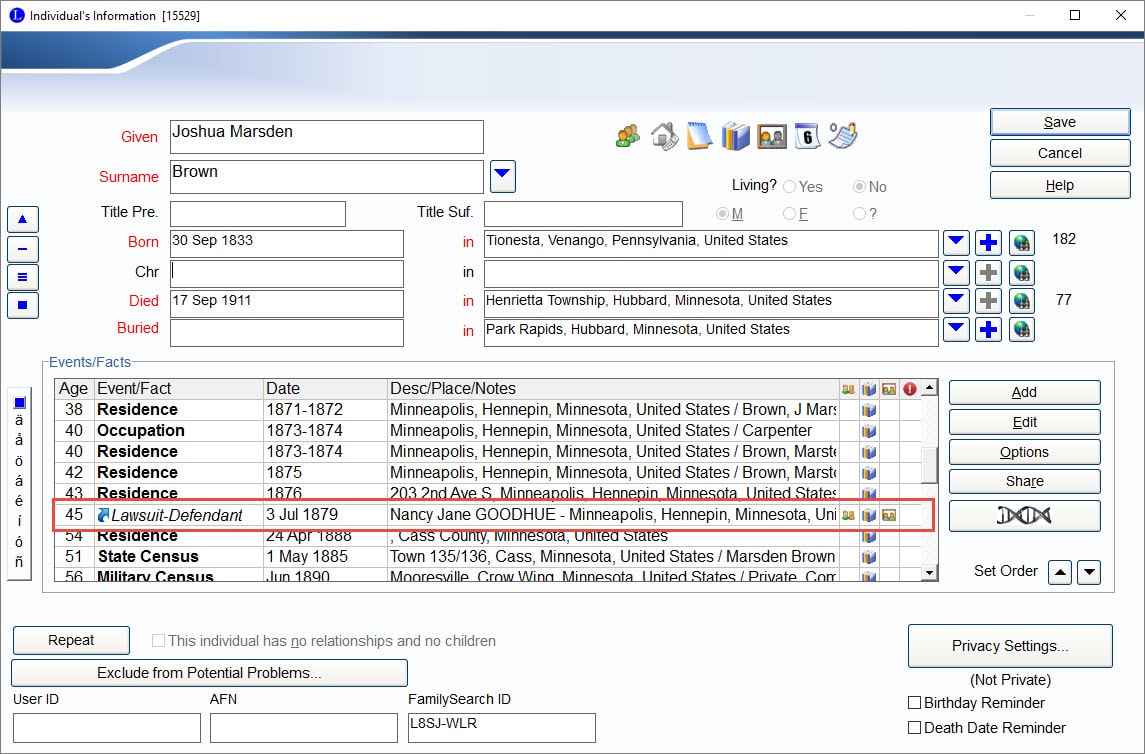Open Help
Viewport: 1145px width, 754px height.
(x=1060, y=185)
